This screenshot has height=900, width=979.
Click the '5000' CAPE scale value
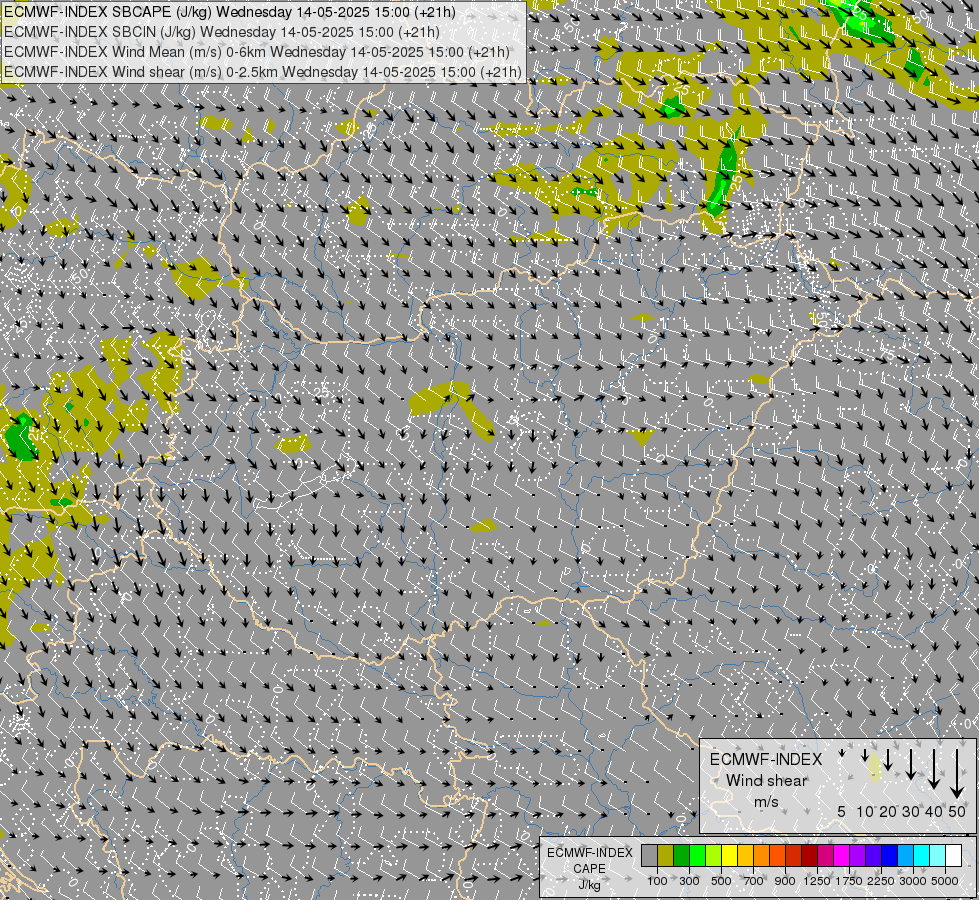945,881
